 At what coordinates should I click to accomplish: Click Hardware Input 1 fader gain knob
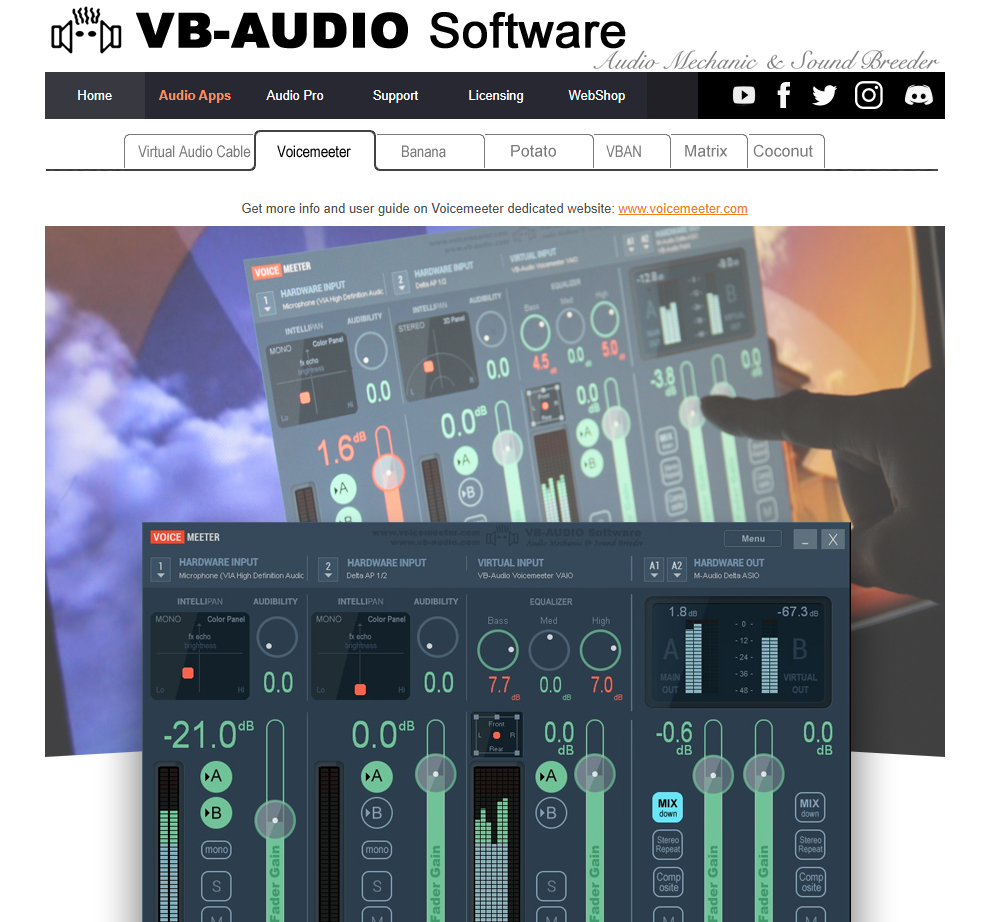click(275, 820)
